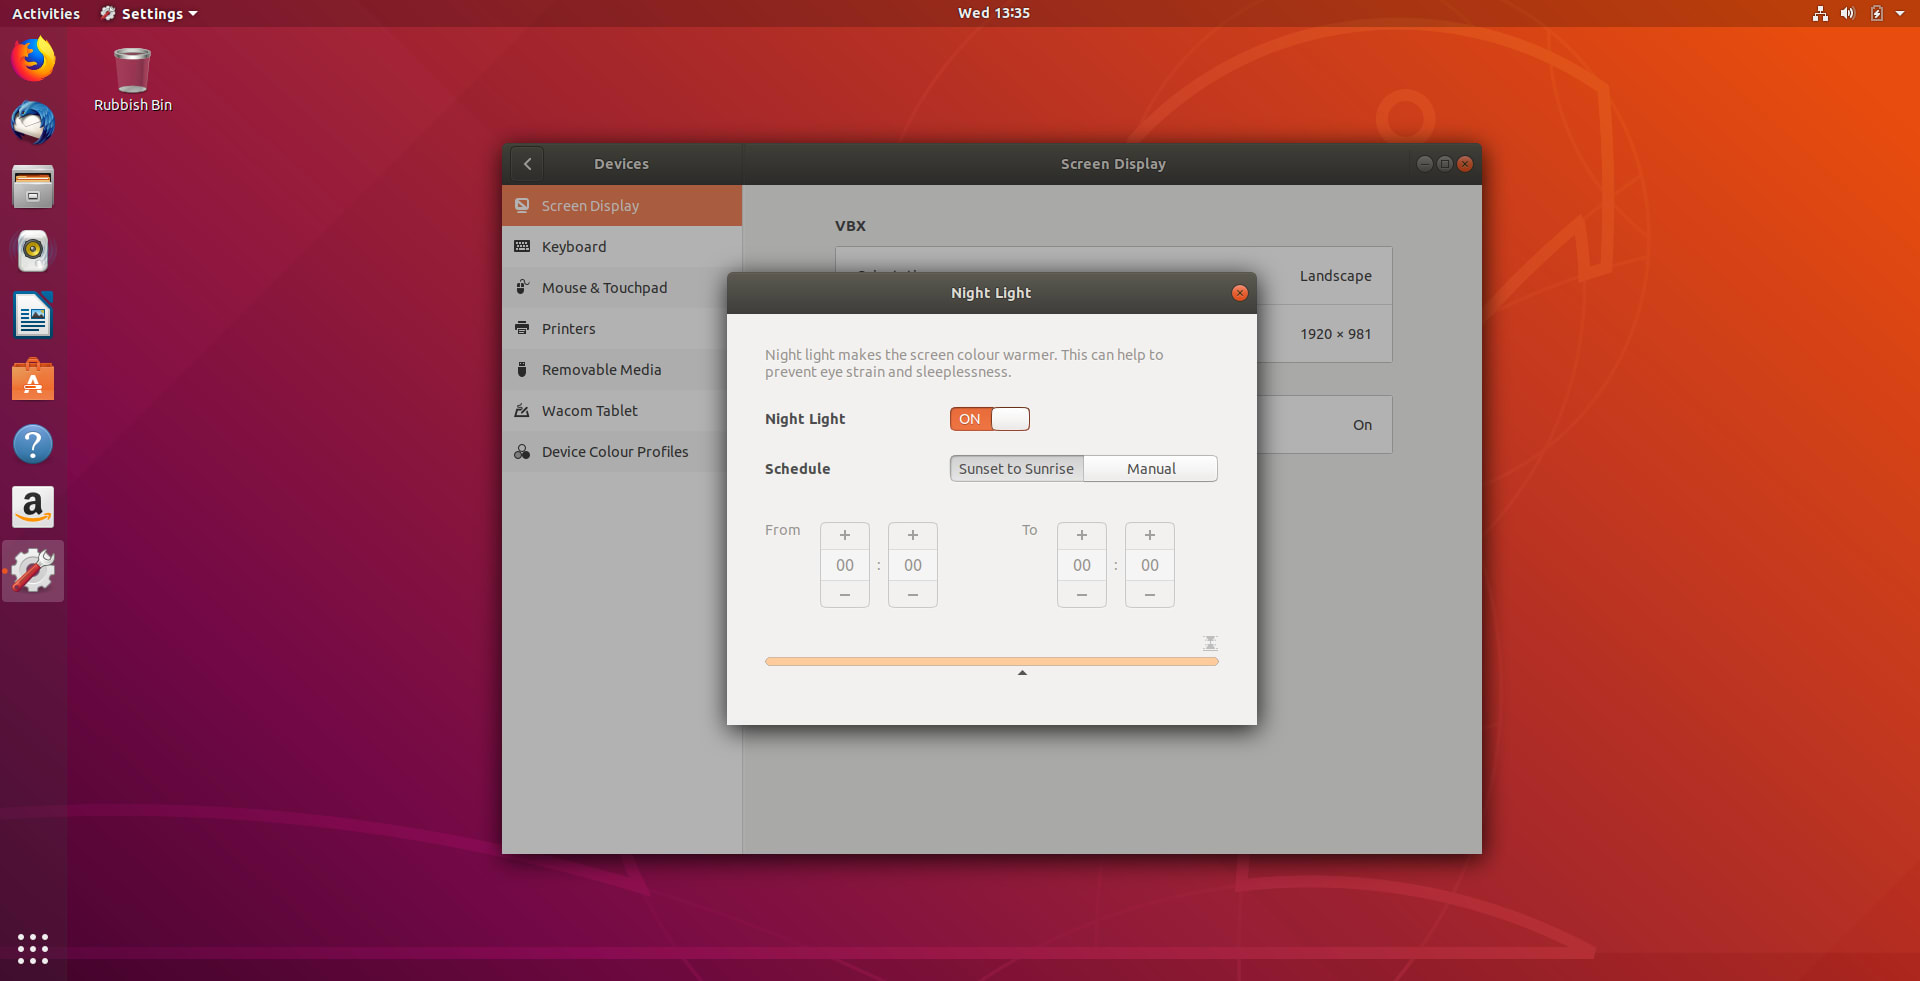The height and width of the screenshot is (981, 1920).
Task: Click Activities in the top bar
Action: pyautogui.click(x=46, y=13)
